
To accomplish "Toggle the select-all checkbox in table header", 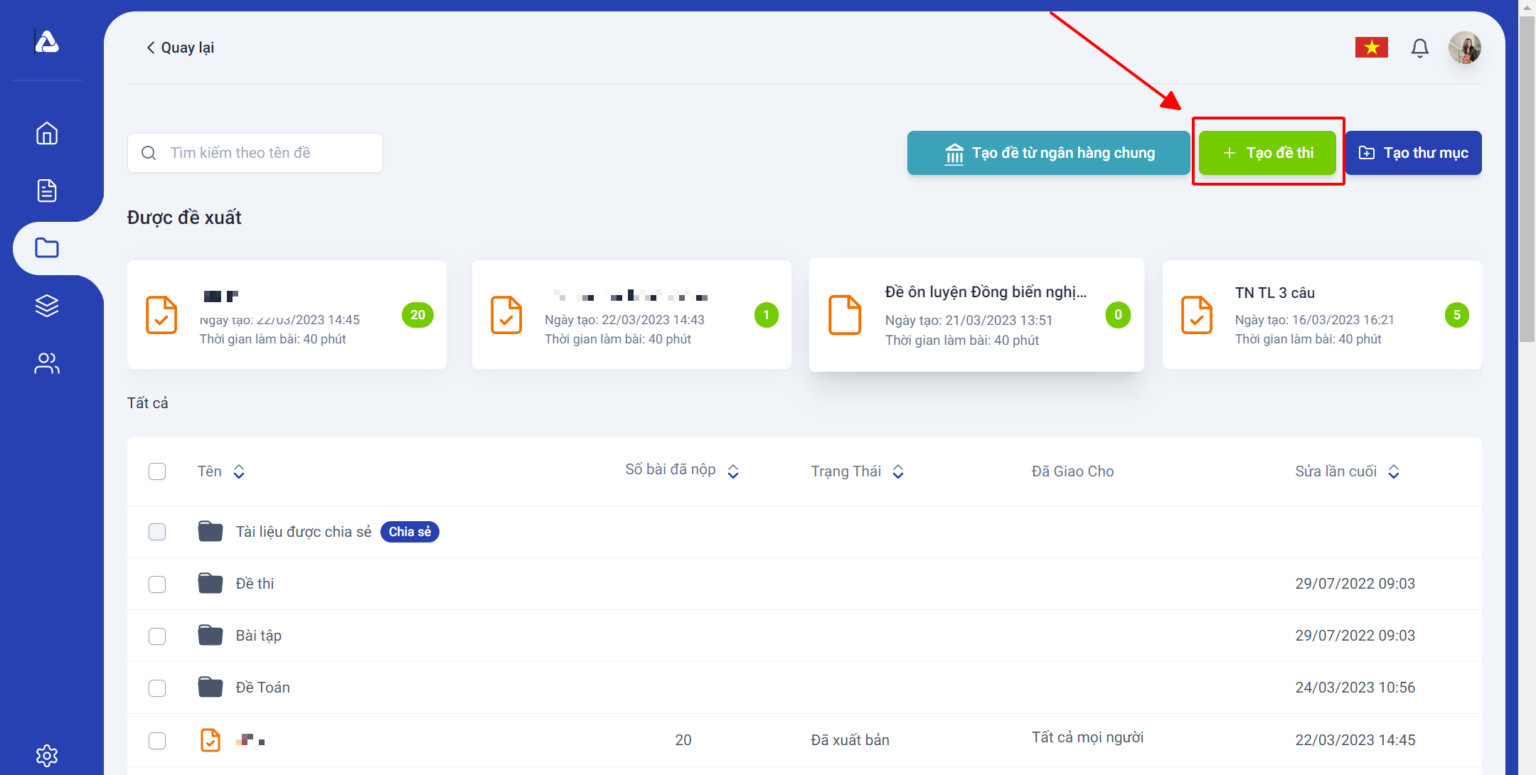I will click(x=157, y=471).
